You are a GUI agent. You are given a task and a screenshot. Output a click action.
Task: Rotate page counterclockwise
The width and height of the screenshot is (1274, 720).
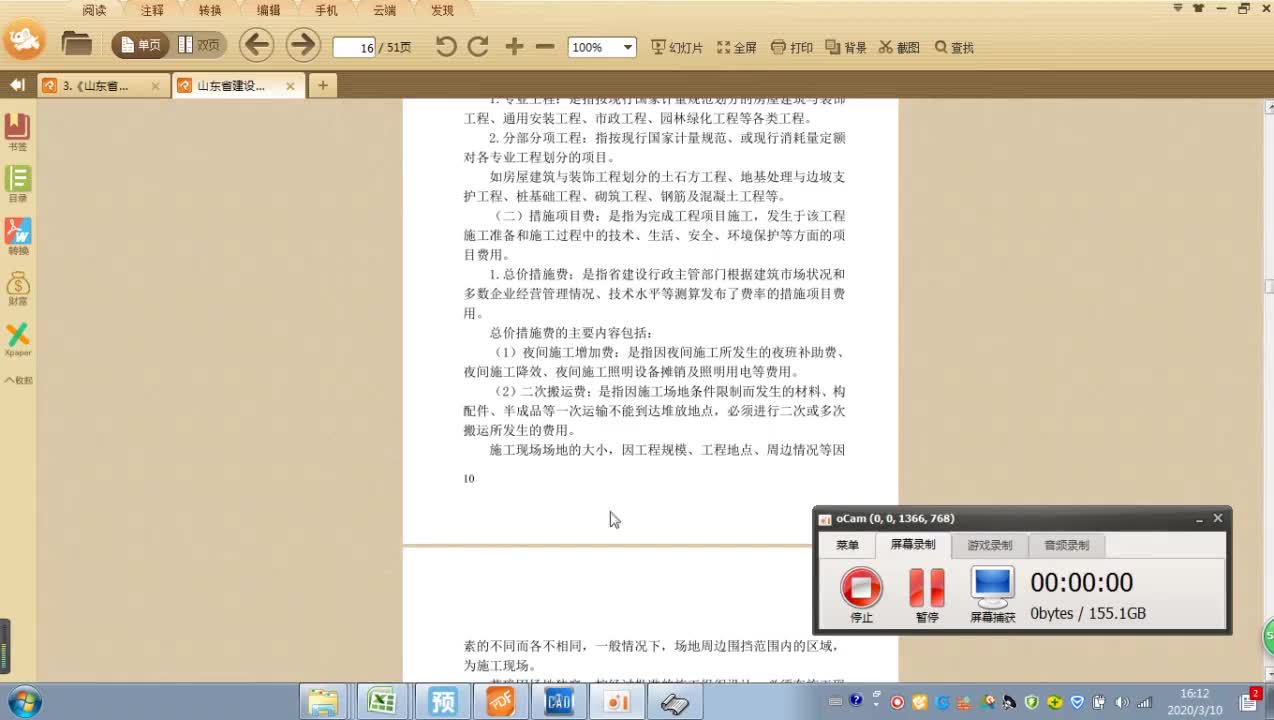click(x=446, y=46)
